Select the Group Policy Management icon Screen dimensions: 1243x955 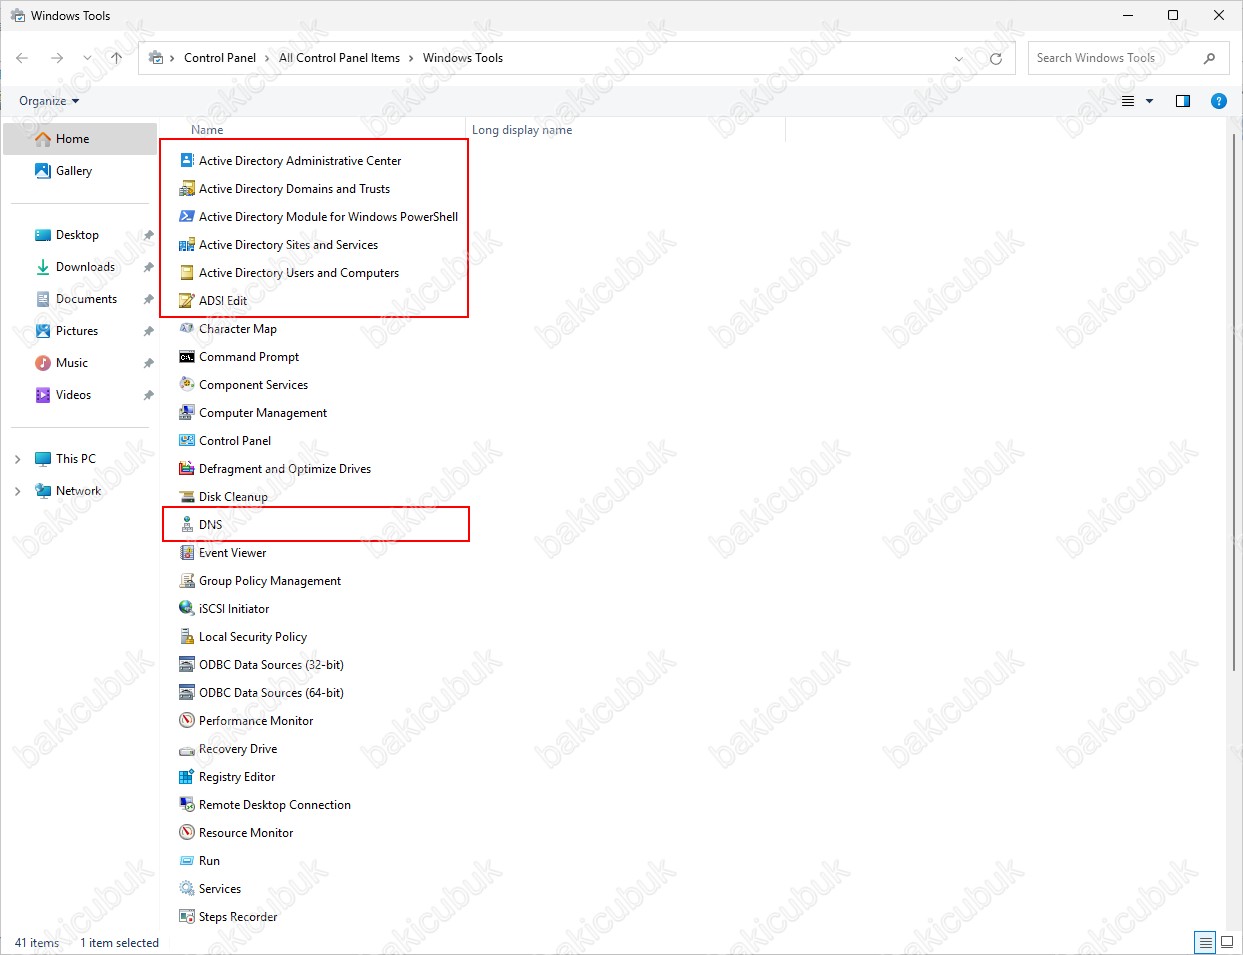(x=187, y=580)
